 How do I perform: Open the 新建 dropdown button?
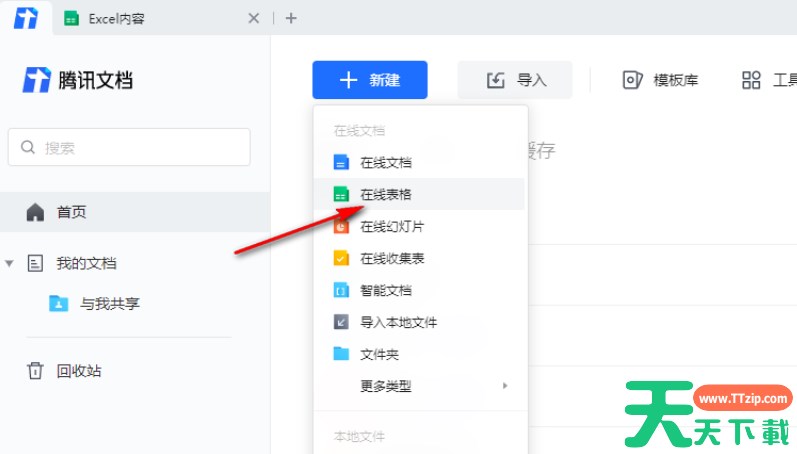[370, 80]
